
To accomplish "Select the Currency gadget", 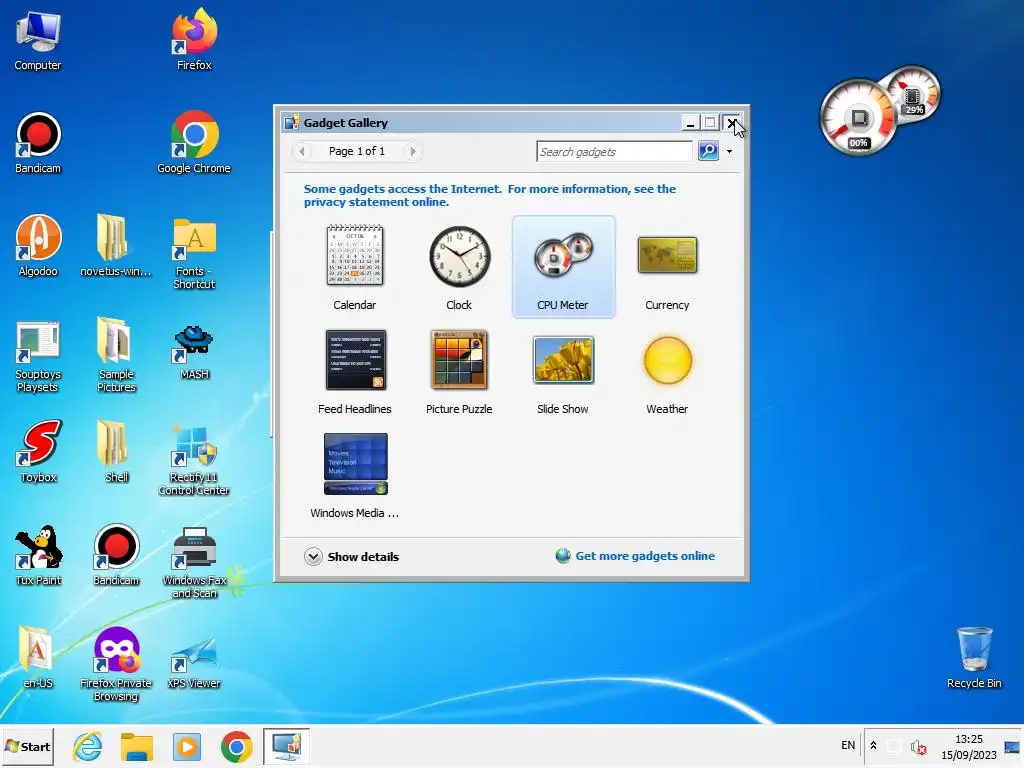I will [x=667, y=267].
